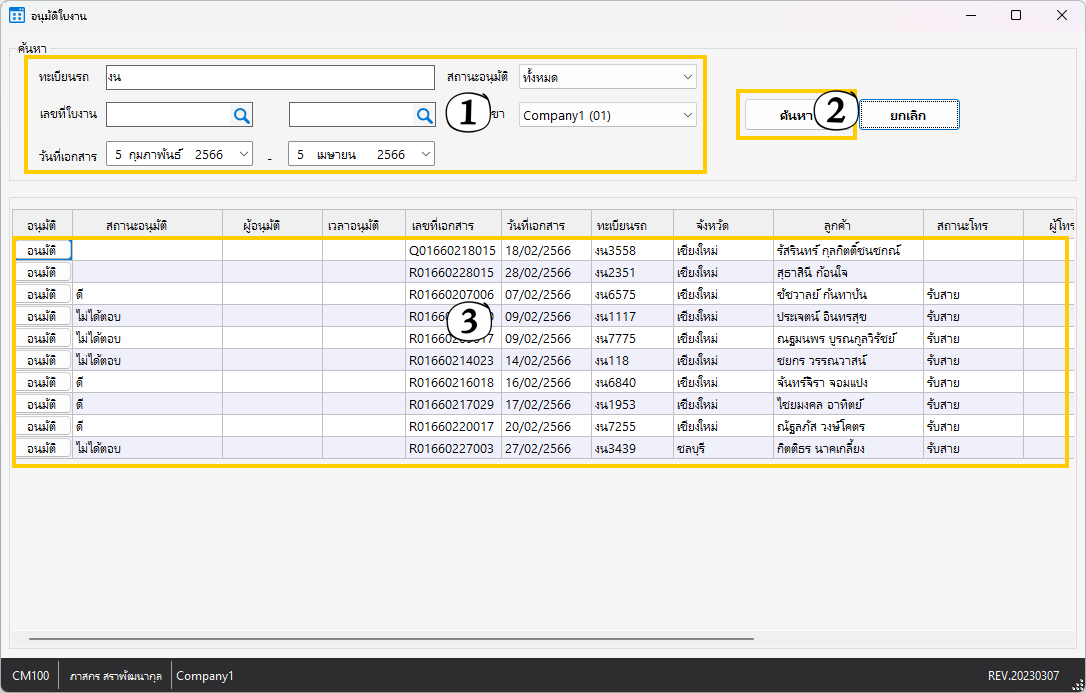Click the จังหวัด column header

[x=711, y=225]
